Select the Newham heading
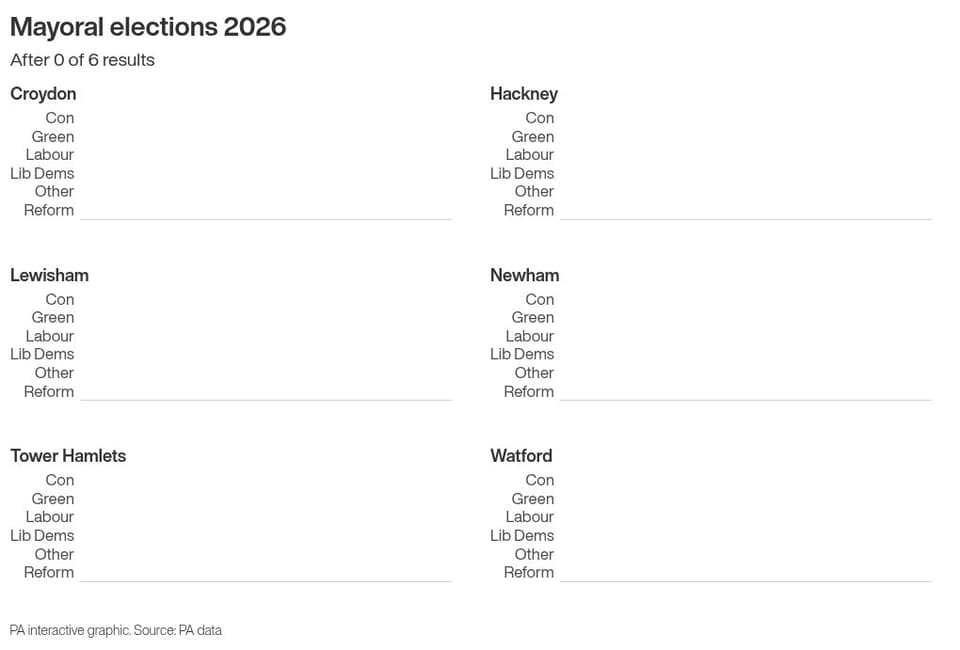 pos(525,275)
